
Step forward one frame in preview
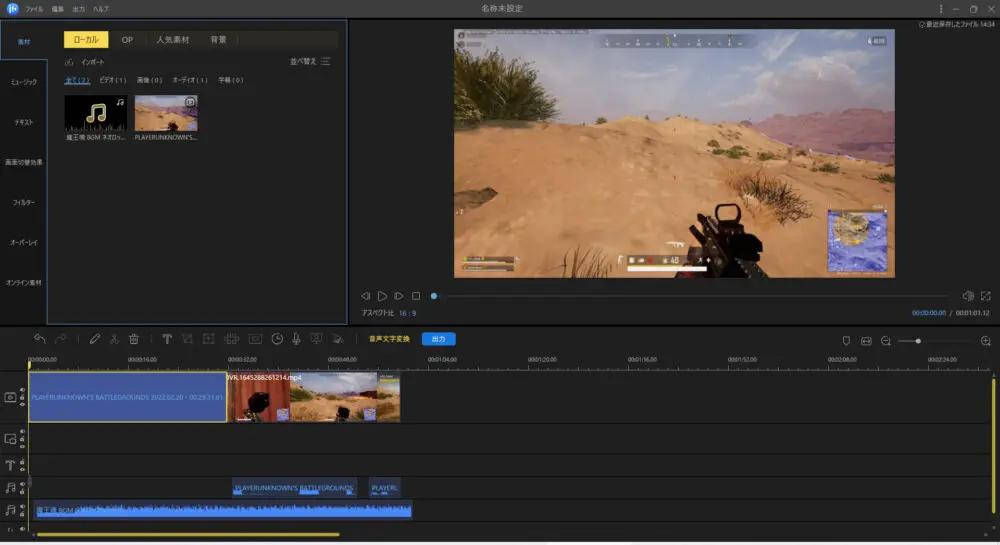(x=399, y=296)
